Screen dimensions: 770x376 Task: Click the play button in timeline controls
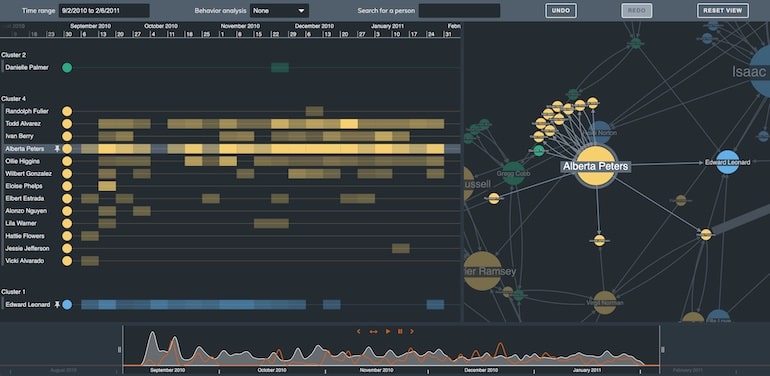pos(388,331)
